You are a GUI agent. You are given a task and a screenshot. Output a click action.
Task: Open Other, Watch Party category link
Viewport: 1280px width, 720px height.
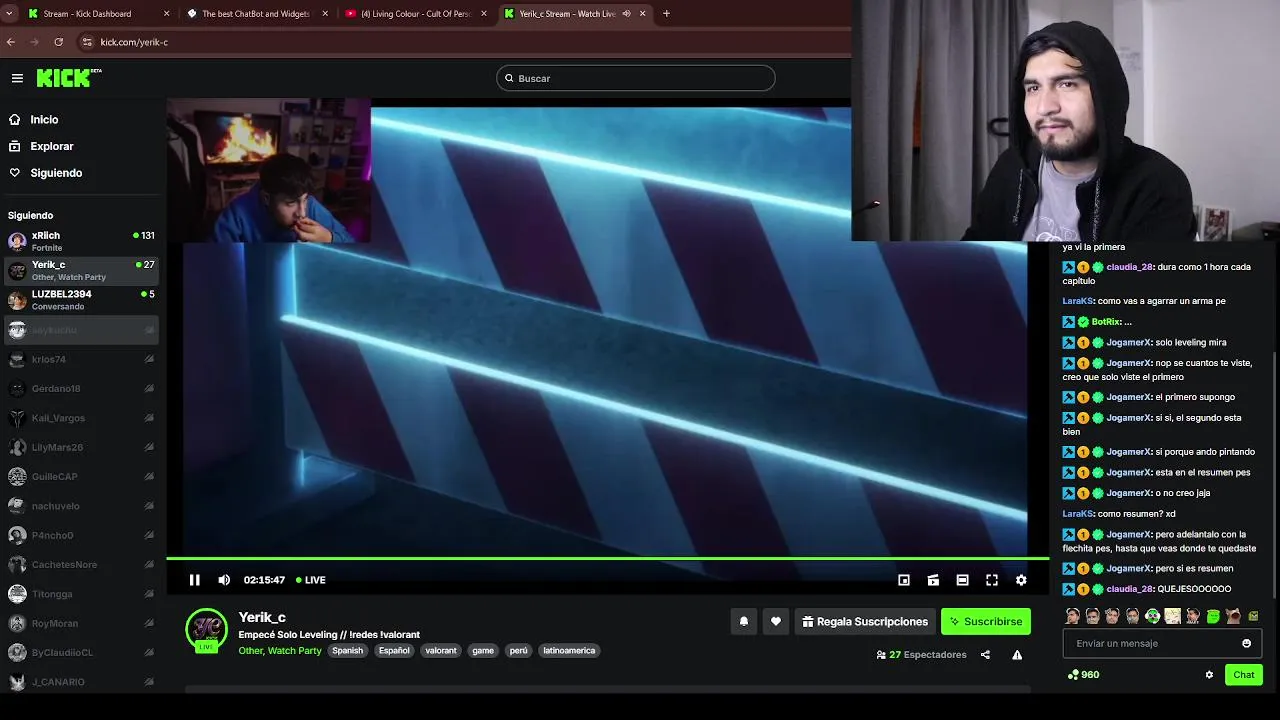[280, 651]
